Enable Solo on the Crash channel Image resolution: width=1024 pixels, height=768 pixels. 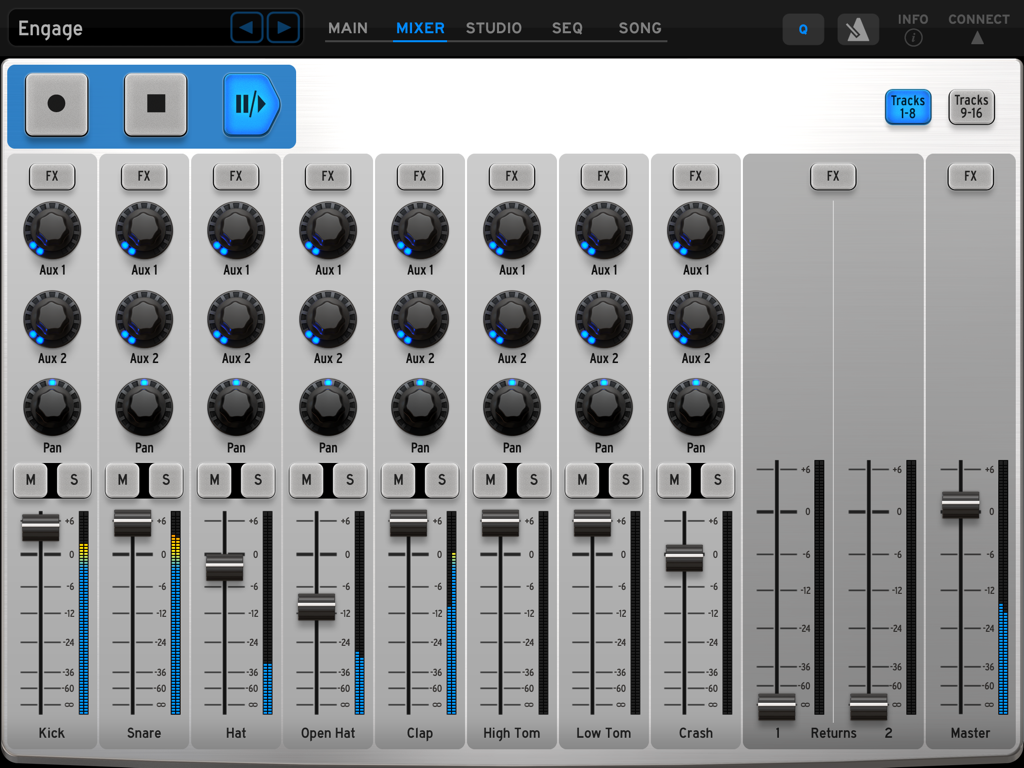click(716, 480)
